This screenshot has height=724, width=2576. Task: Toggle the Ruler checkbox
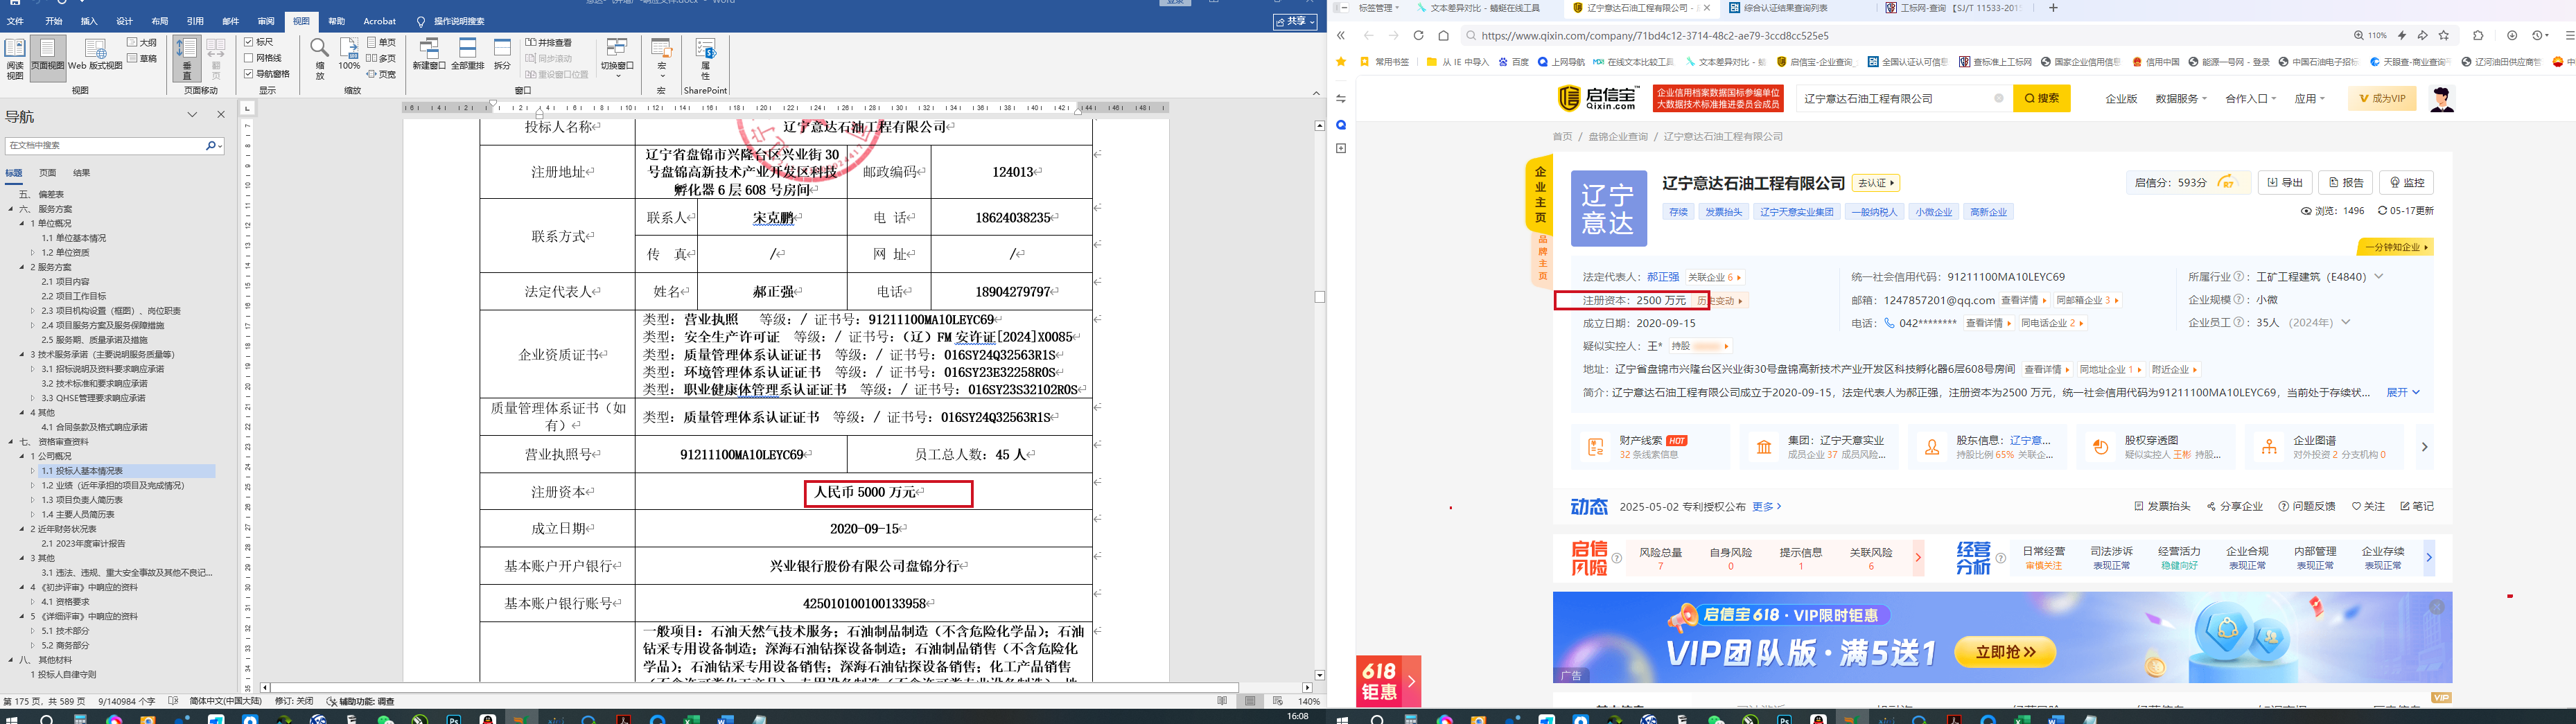coord(259,42)
